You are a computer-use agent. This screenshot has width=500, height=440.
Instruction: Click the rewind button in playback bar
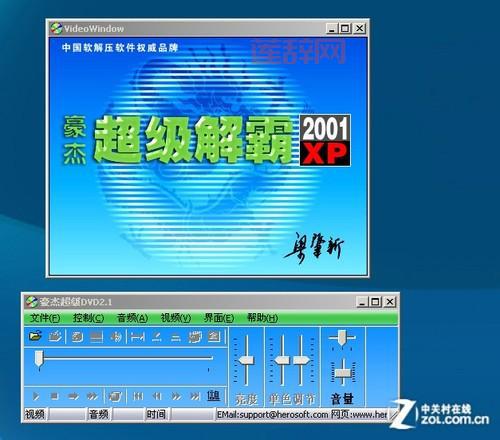[x=157, y=396]
